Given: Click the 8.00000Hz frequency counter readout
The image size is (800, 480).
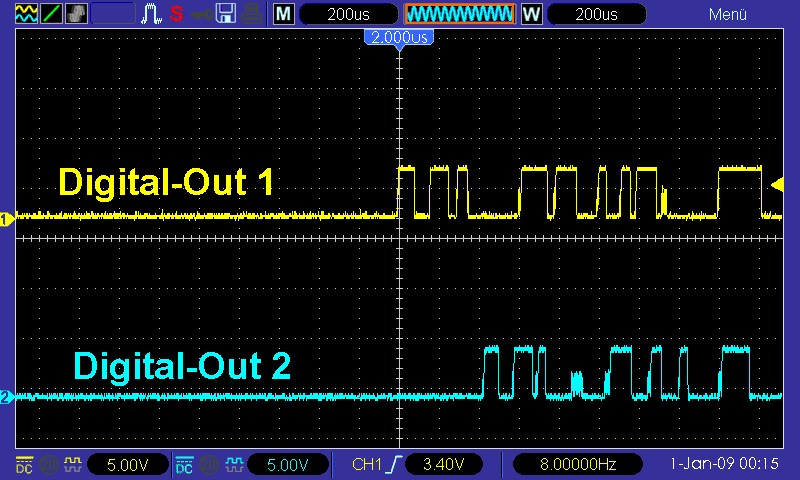Looking at the screenshot, I should tap(578, 465).
